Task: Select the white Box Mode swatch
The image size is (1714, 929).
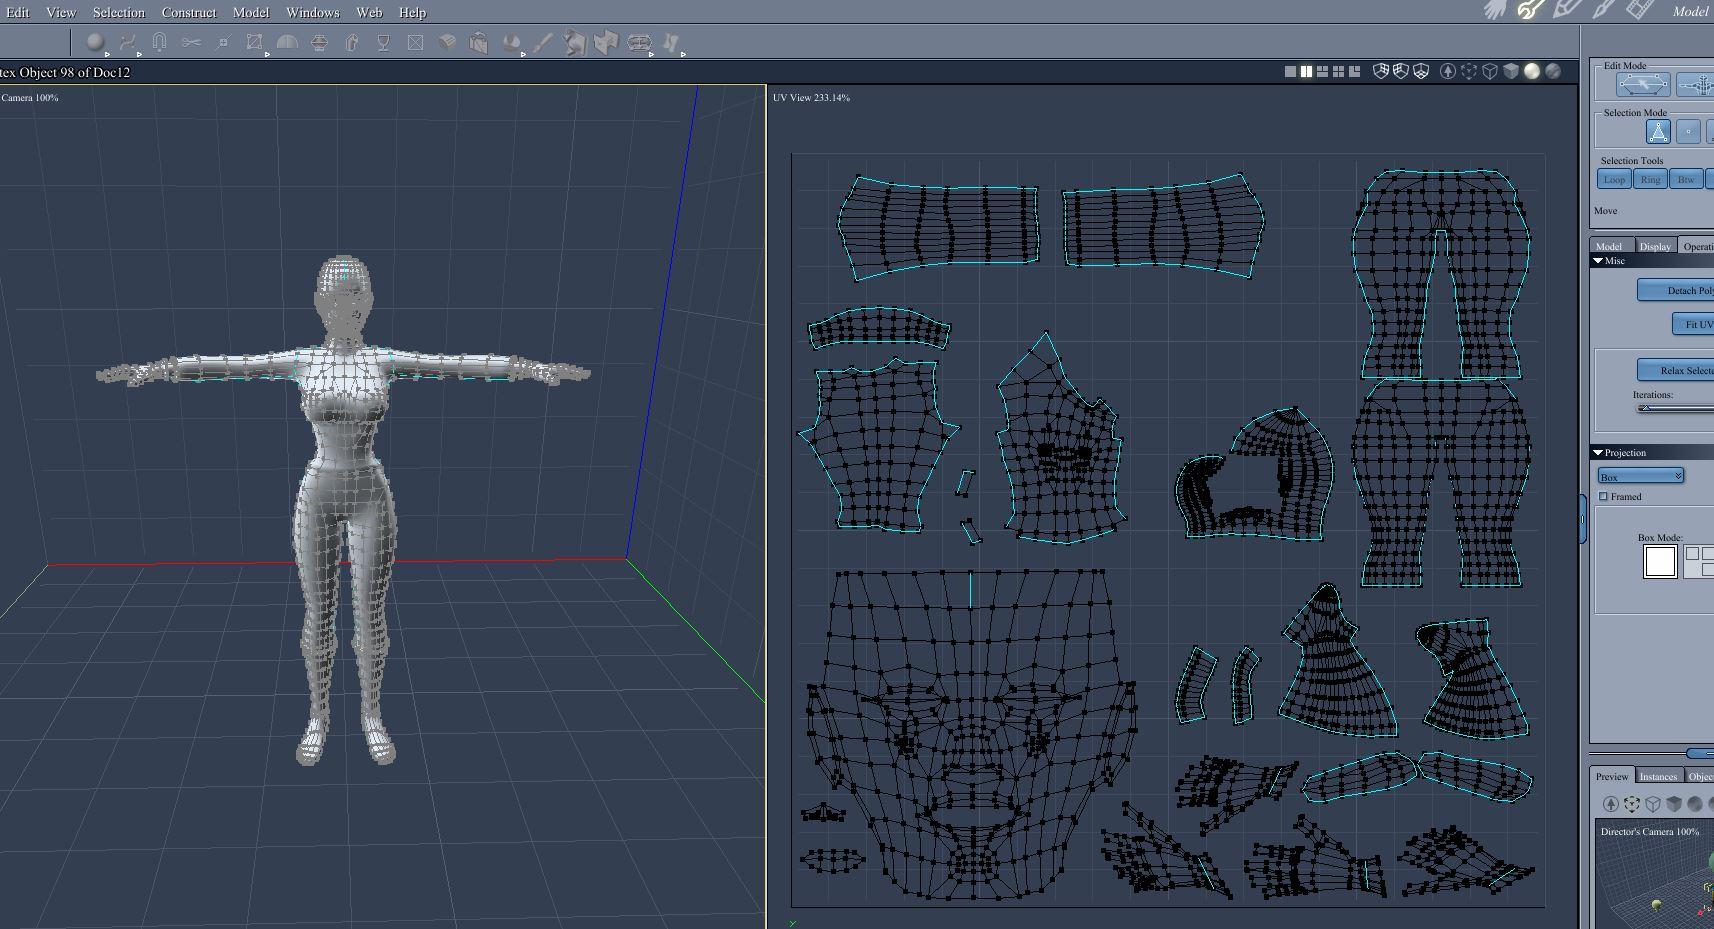Action: tap(1660, 561)
